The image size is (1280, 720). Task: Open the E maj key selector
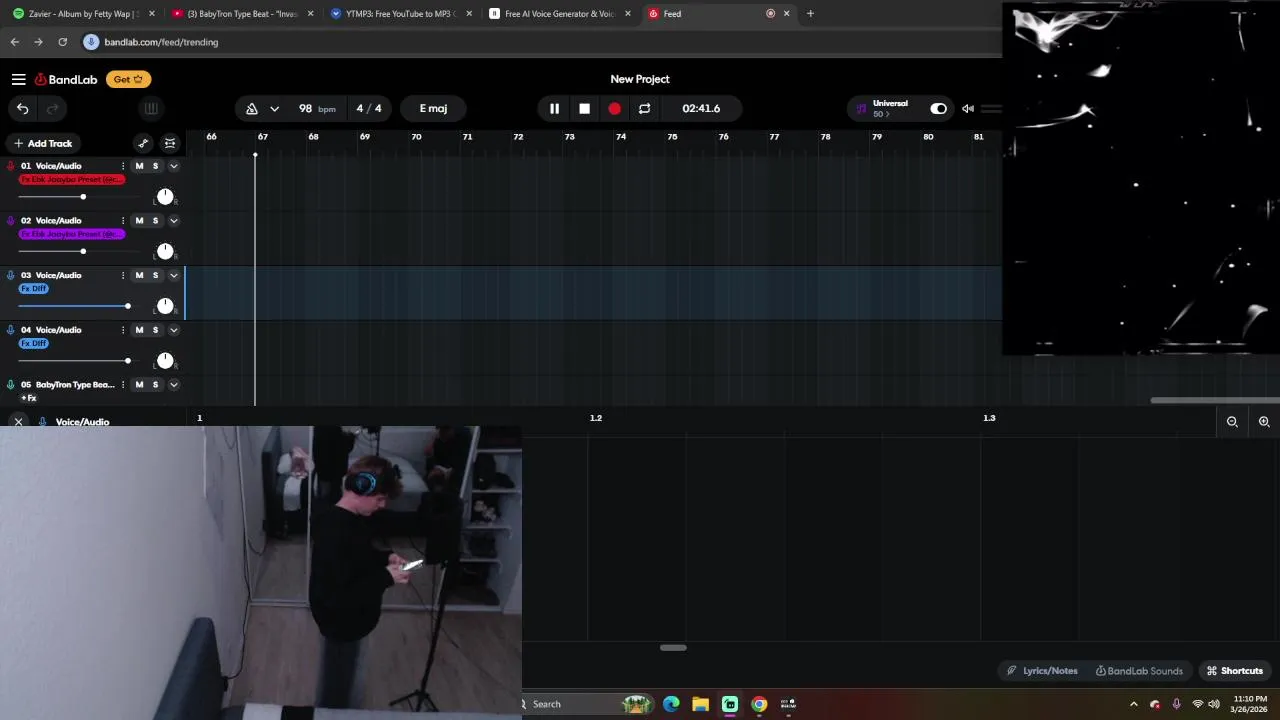tap(433, 108)
